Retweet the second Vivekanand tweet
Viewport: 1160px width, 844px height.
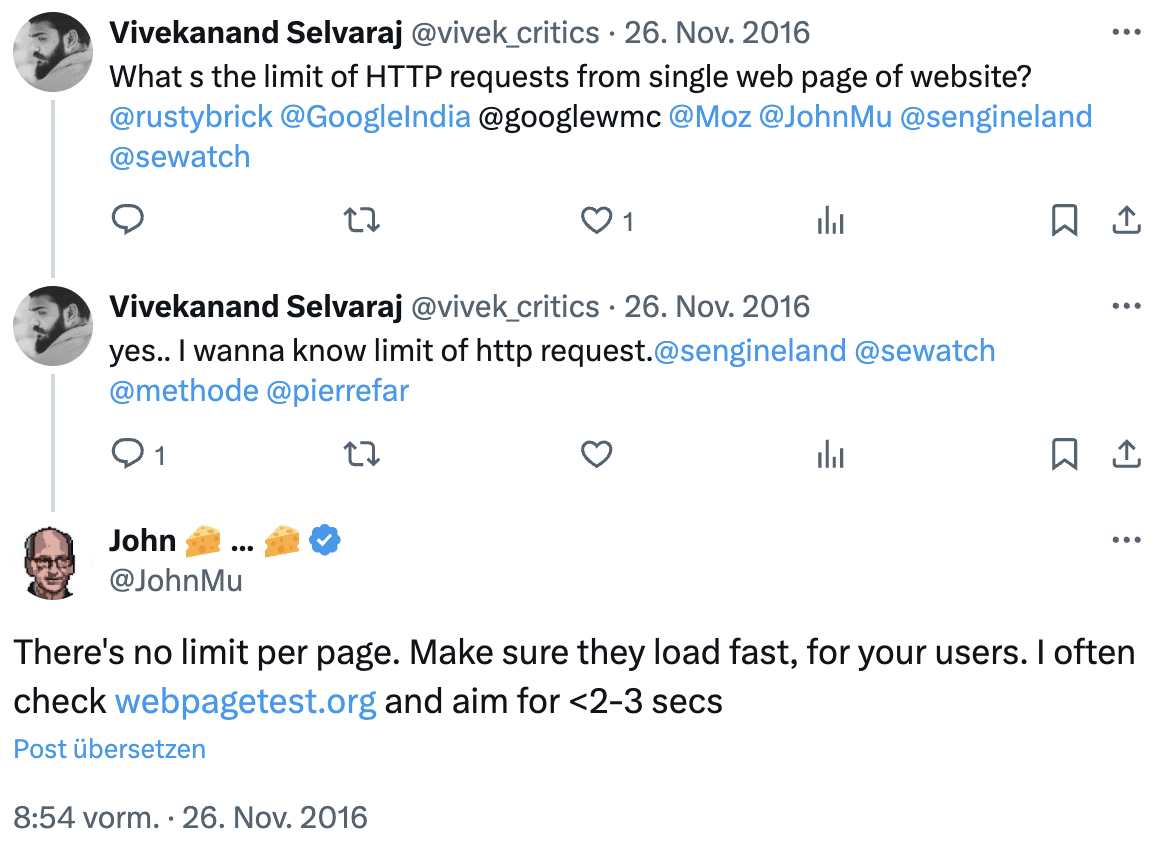pos(362,453)
